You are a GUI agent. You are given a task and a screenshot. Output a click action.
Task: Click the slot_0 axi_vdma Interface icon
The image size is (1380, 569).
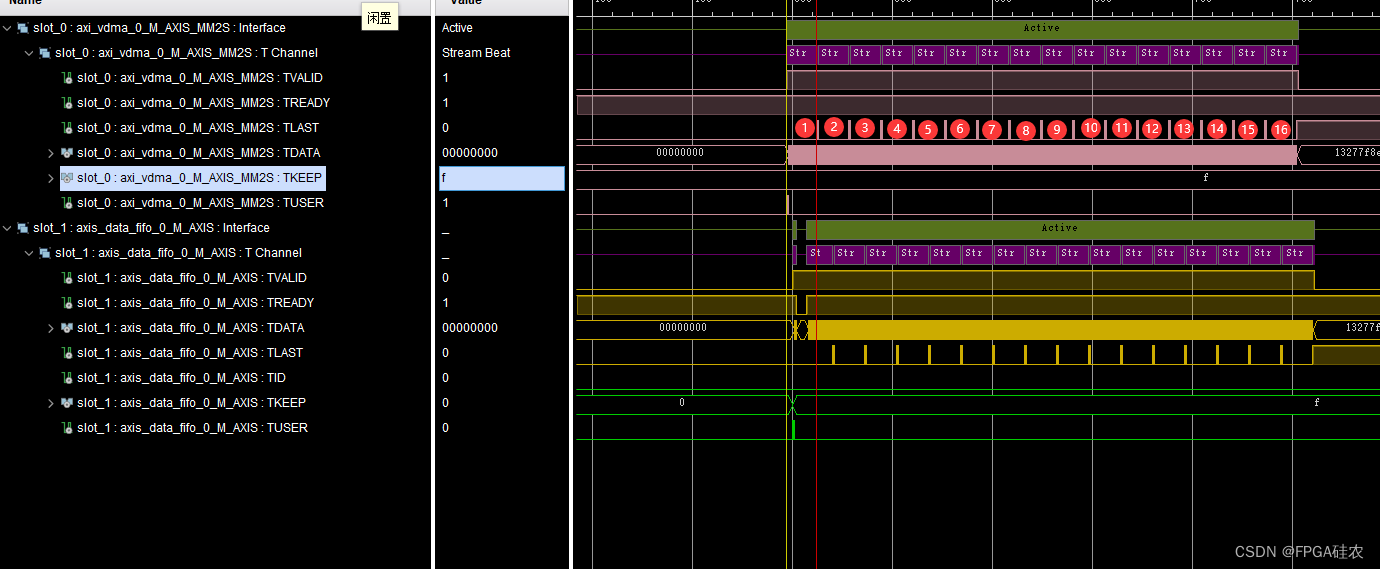(23, 28)
